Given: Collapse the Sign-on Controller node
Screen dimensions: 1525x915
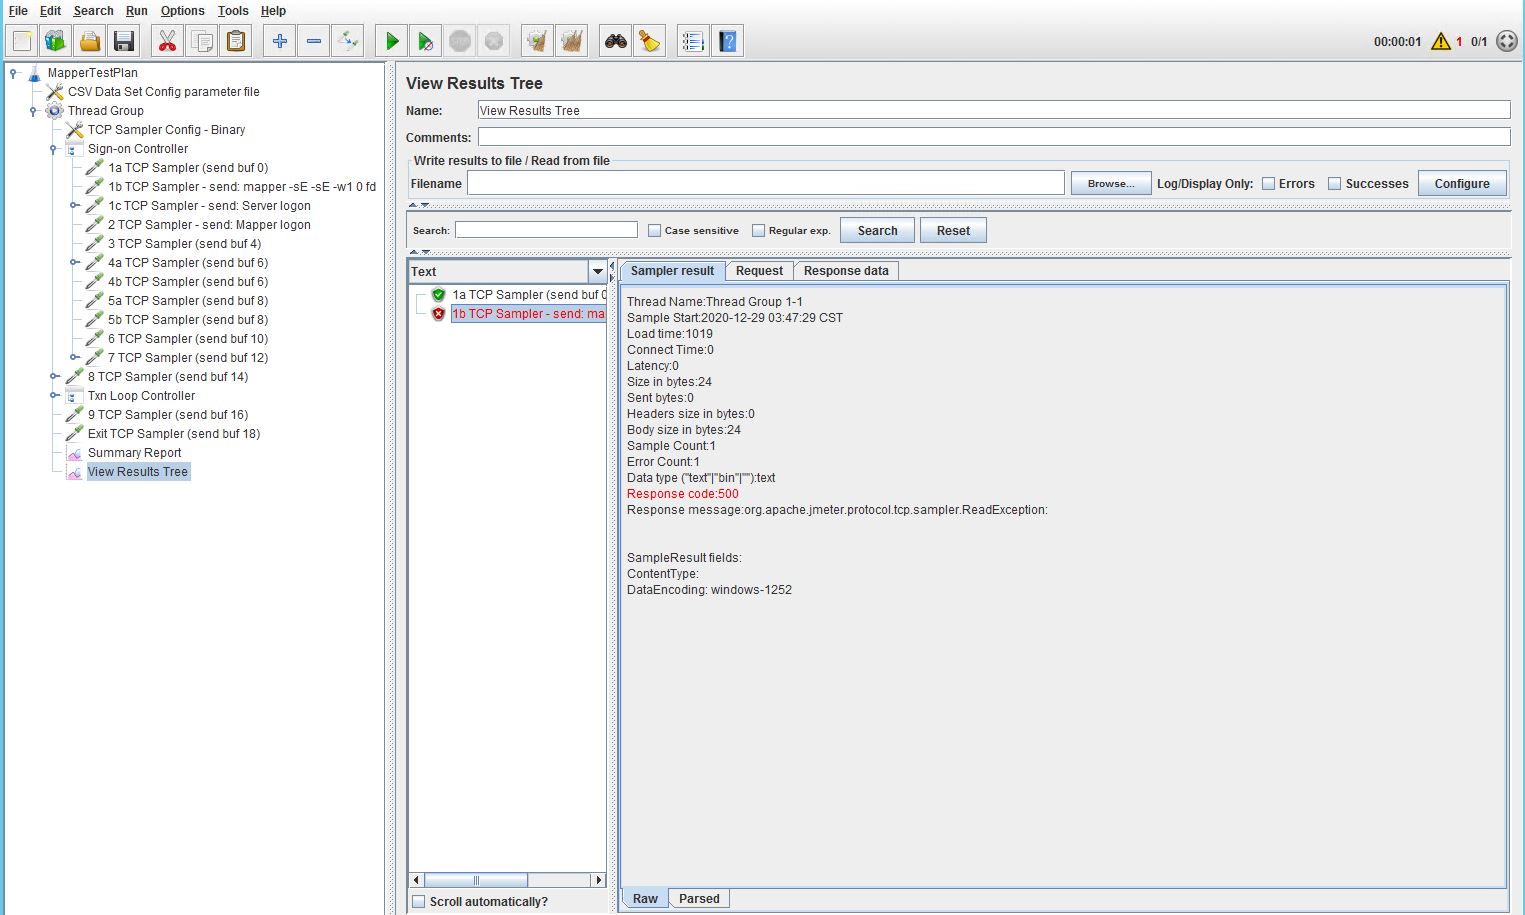Looking at the screenshot, I should 52,148.
